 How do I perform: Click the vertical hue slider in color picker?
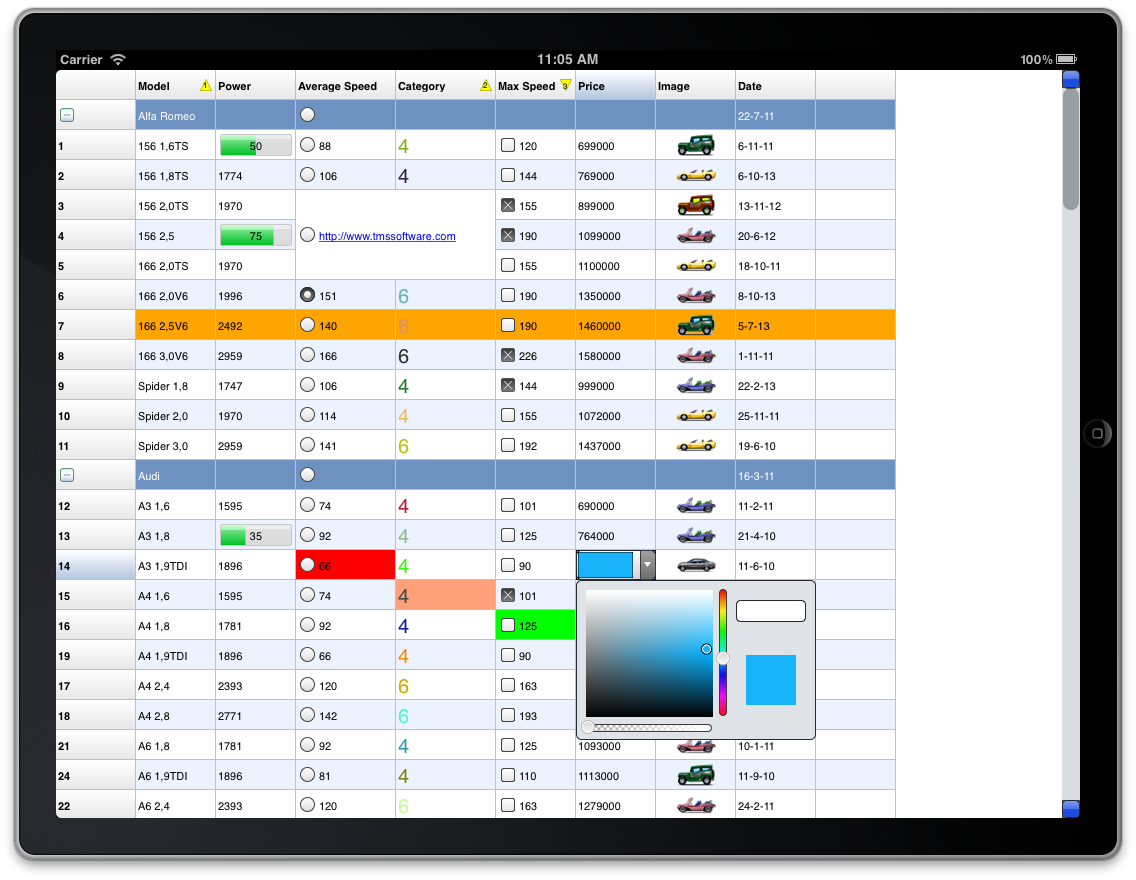point(722,652)
